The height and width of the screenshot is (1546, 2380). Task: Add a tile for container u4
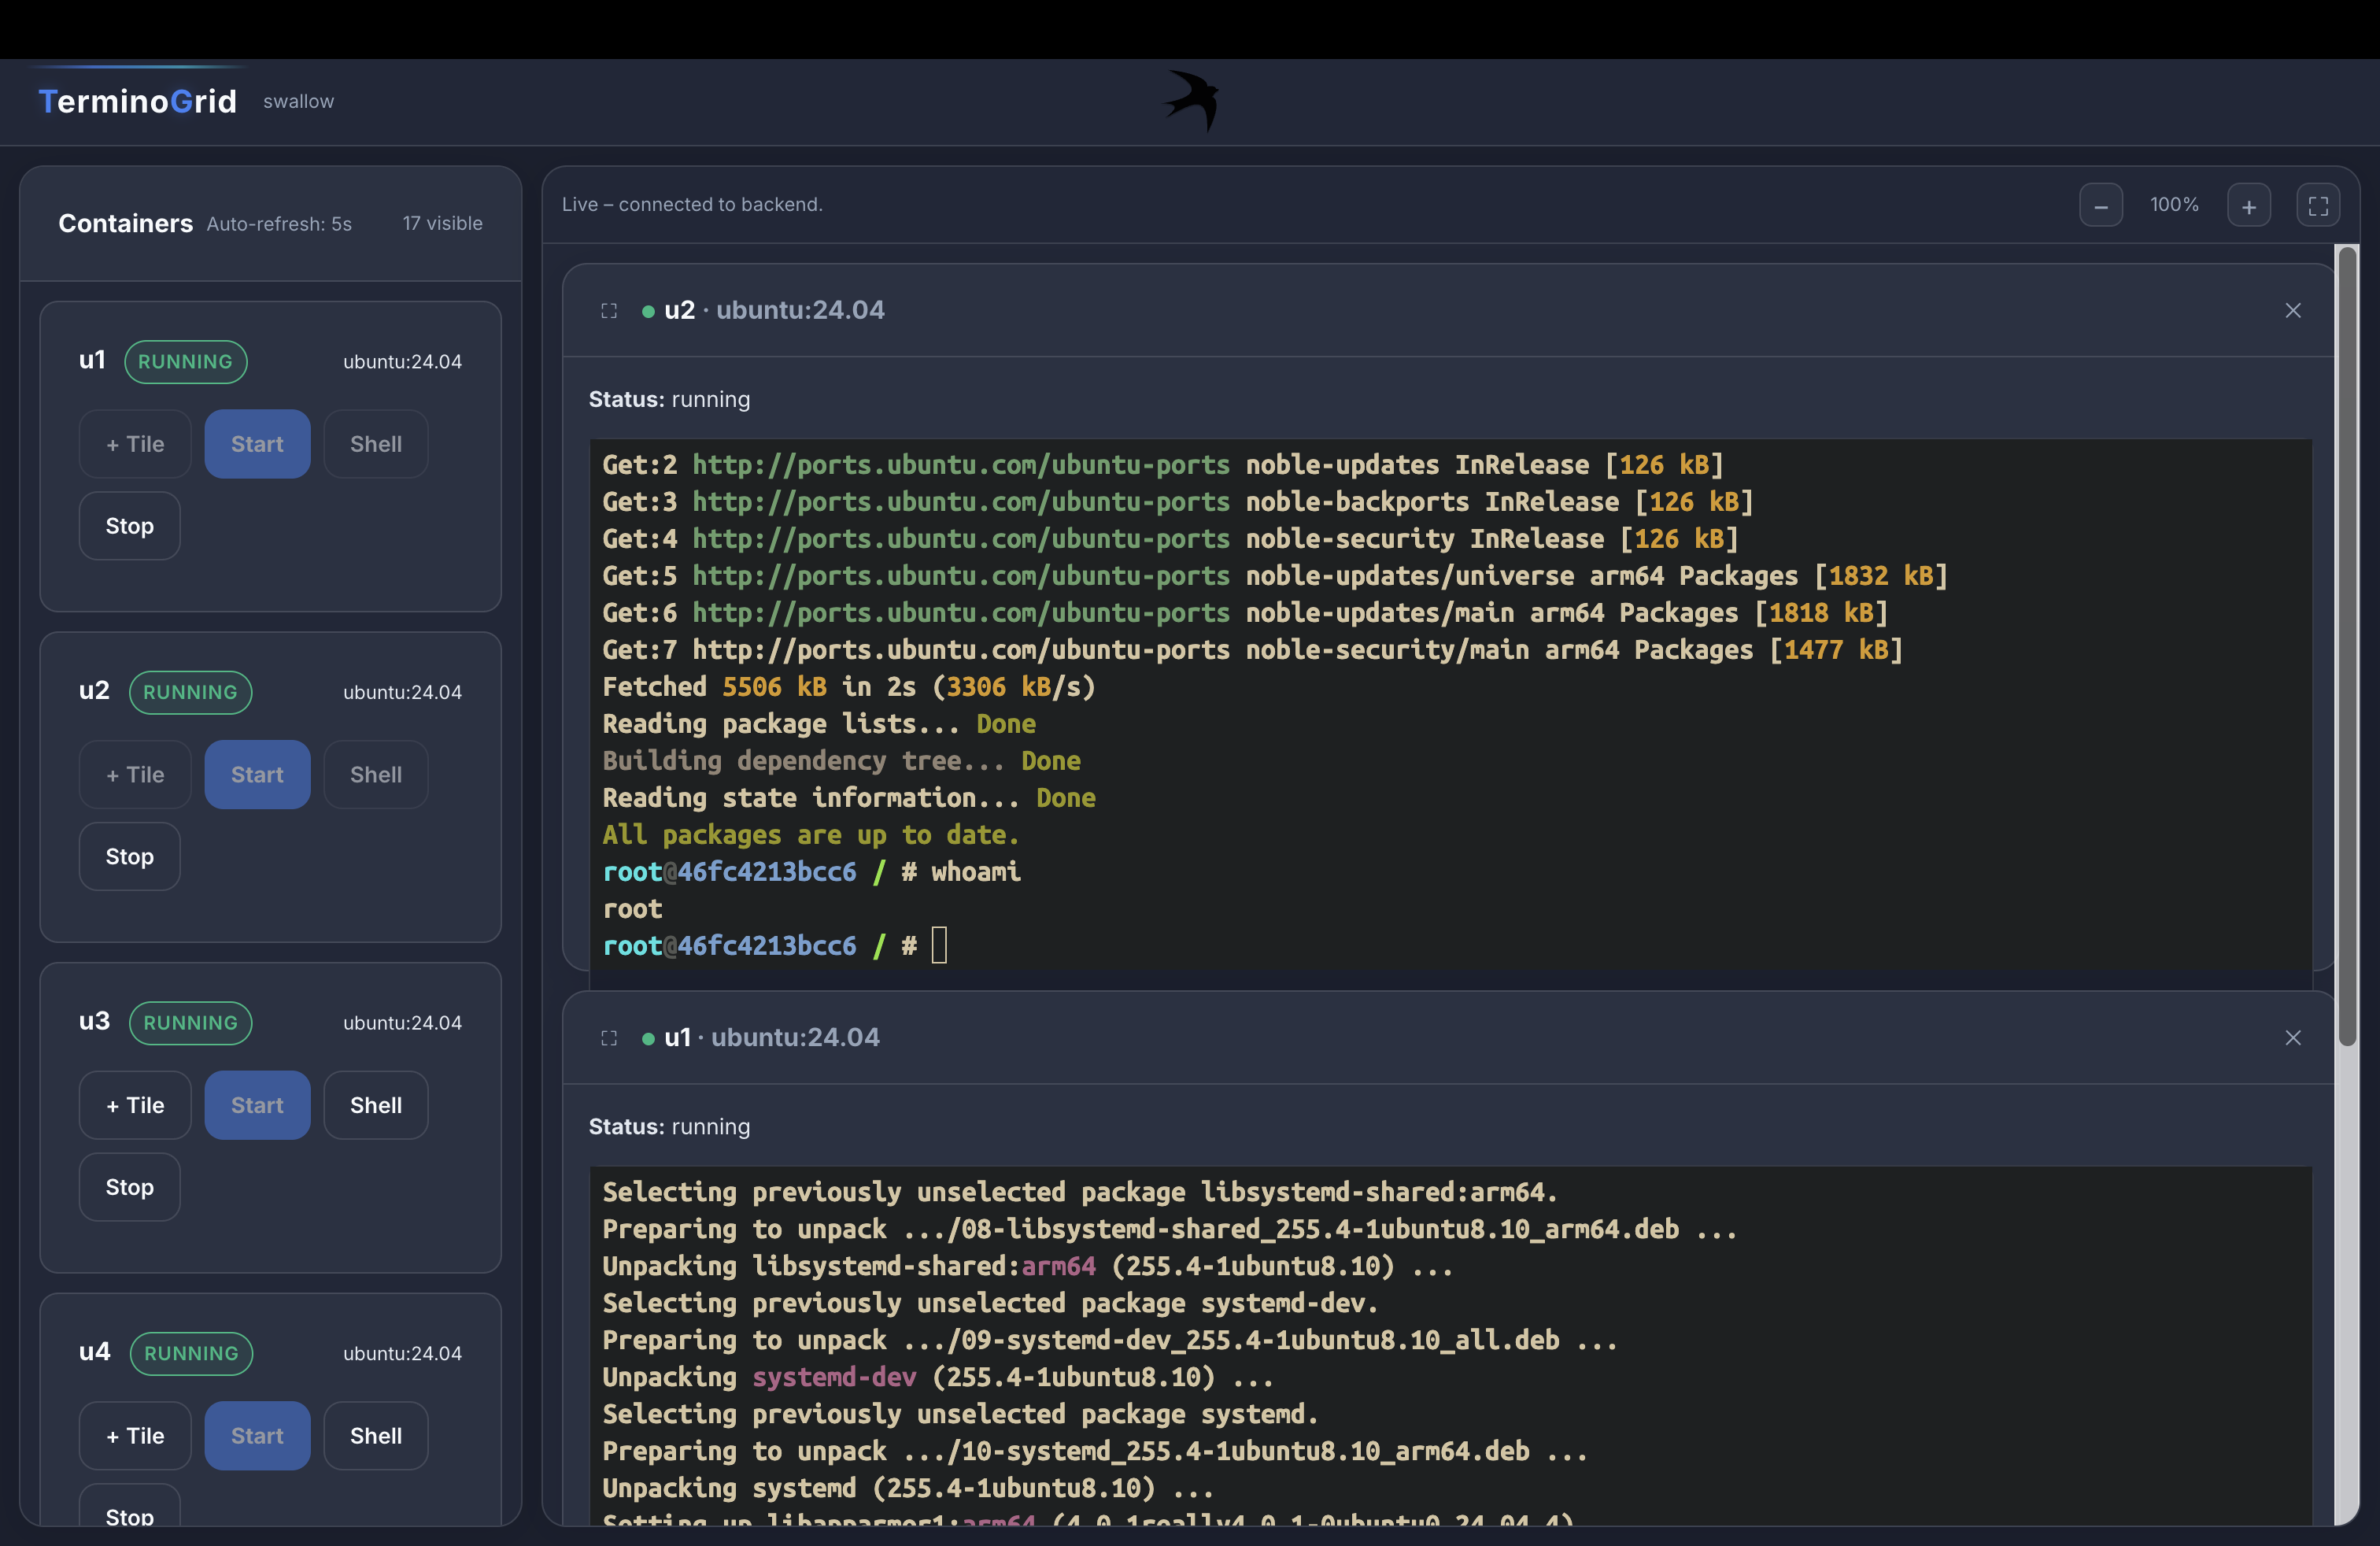click(x=135, y=1436)
